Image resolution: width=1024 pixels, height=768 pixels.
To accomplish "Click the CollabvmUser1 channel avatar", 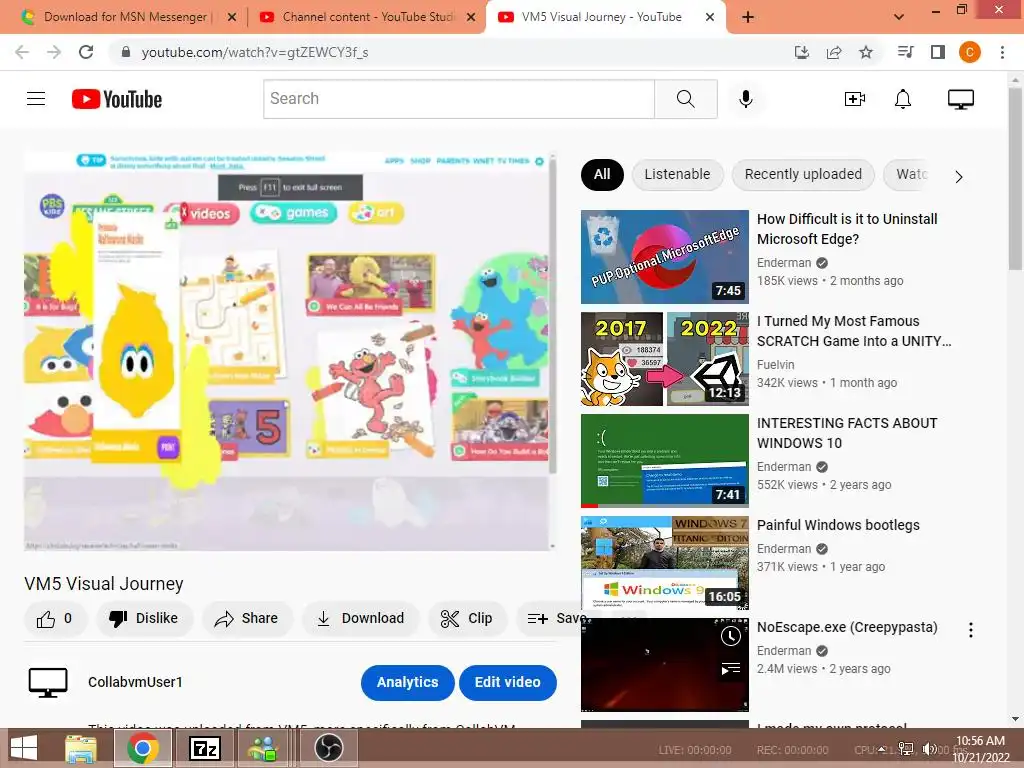I will (48, 682).
